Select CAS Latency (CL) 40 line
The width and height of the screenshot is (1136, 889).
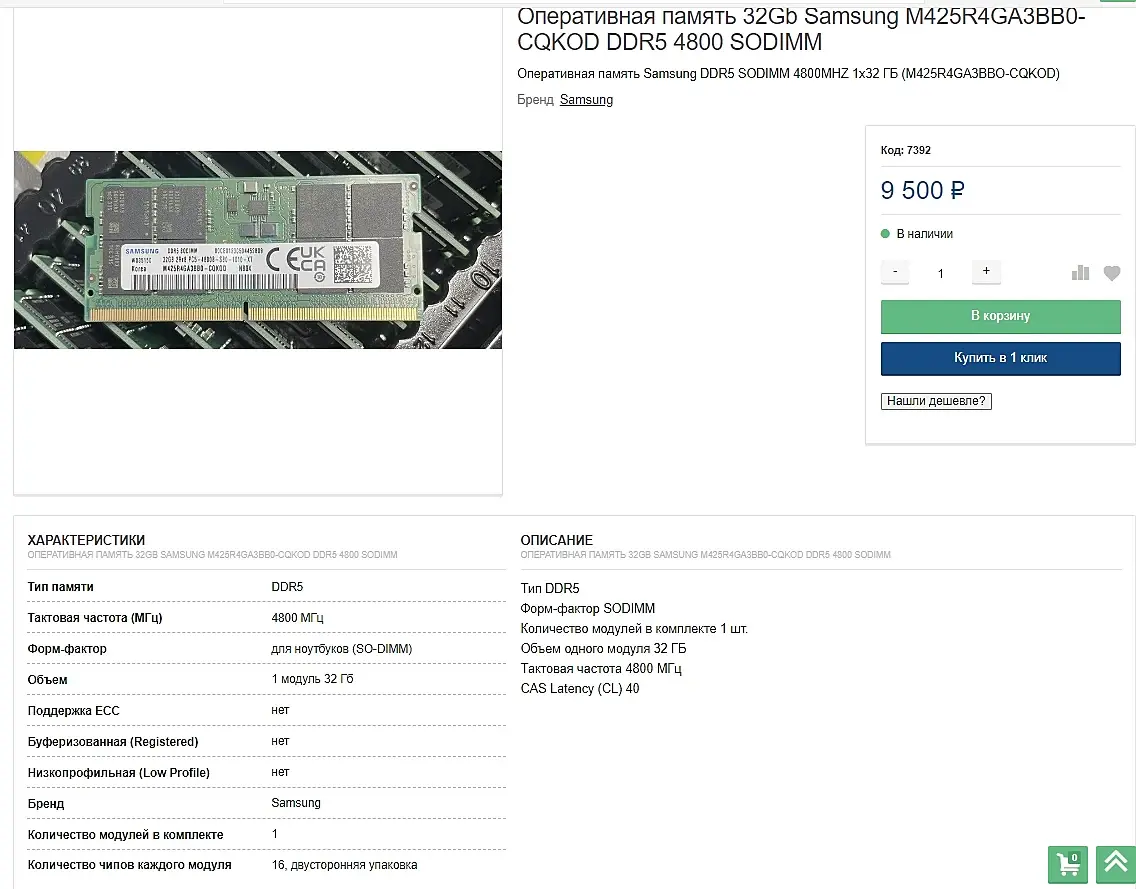(x=580, y=688)
